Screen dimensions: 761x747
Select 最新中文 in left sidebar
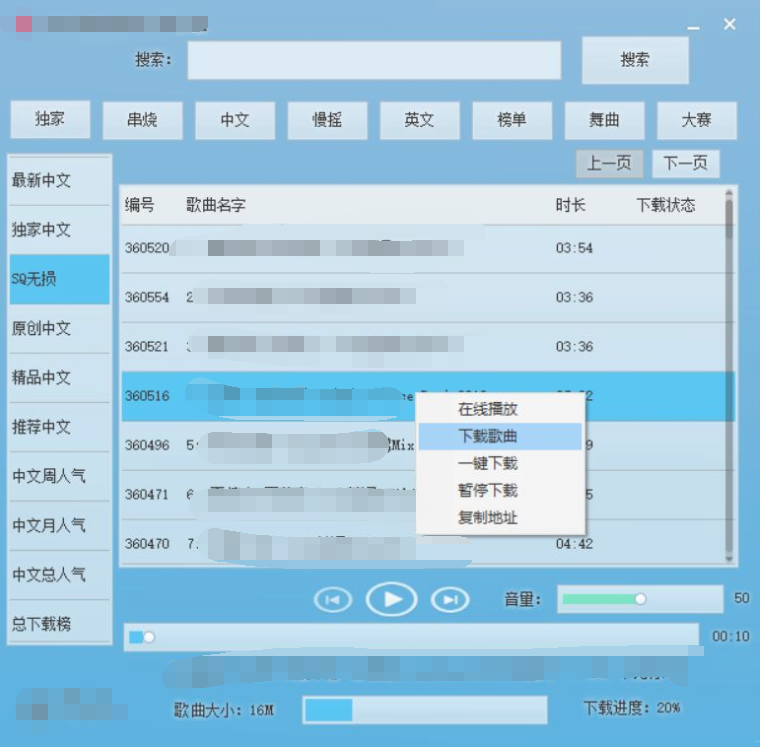pos(58,181)
